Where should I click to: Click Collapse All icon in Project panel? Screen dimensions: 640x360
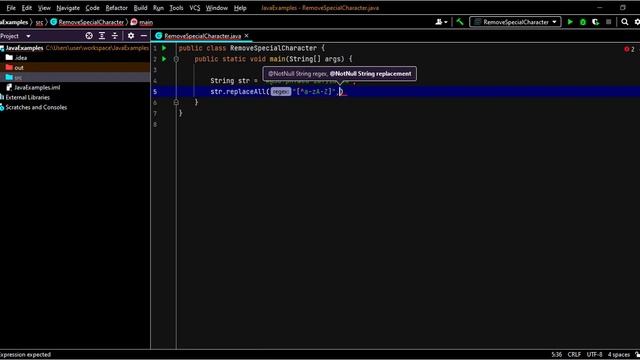pyautogui.click(x=115, y=36)
